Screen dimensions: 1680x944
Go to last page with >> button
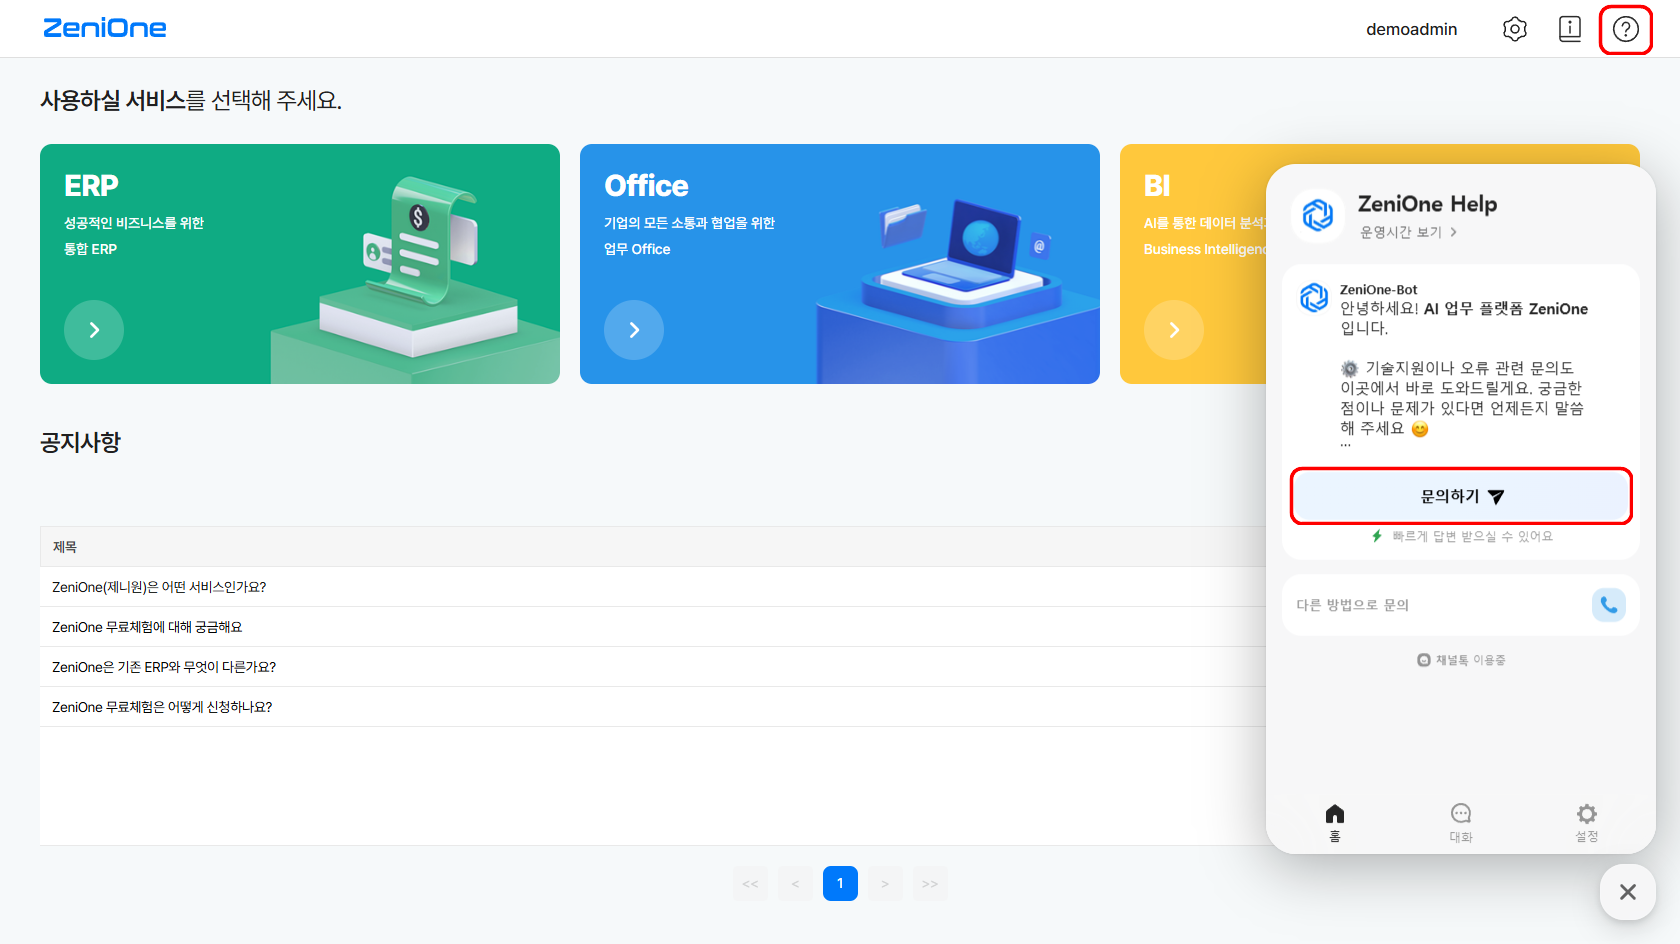coord(930,884)
